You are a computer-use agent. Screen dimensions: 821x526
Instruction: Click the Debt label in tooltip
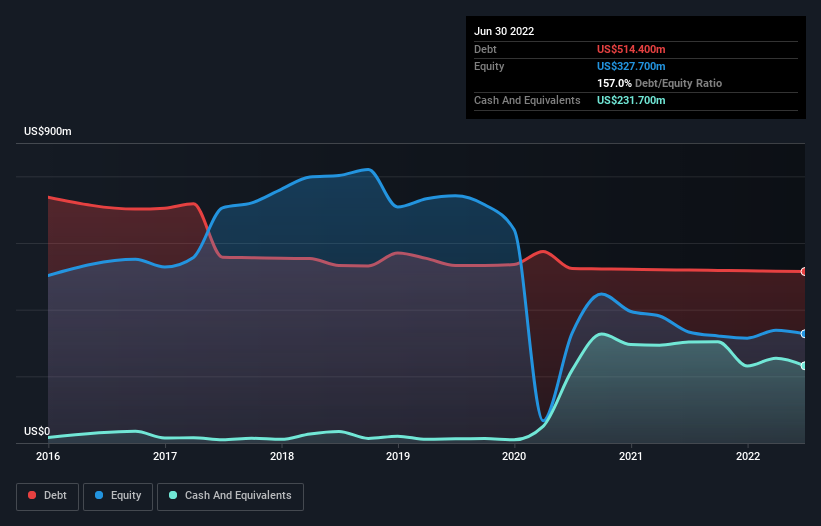click(x=485, y=49)
